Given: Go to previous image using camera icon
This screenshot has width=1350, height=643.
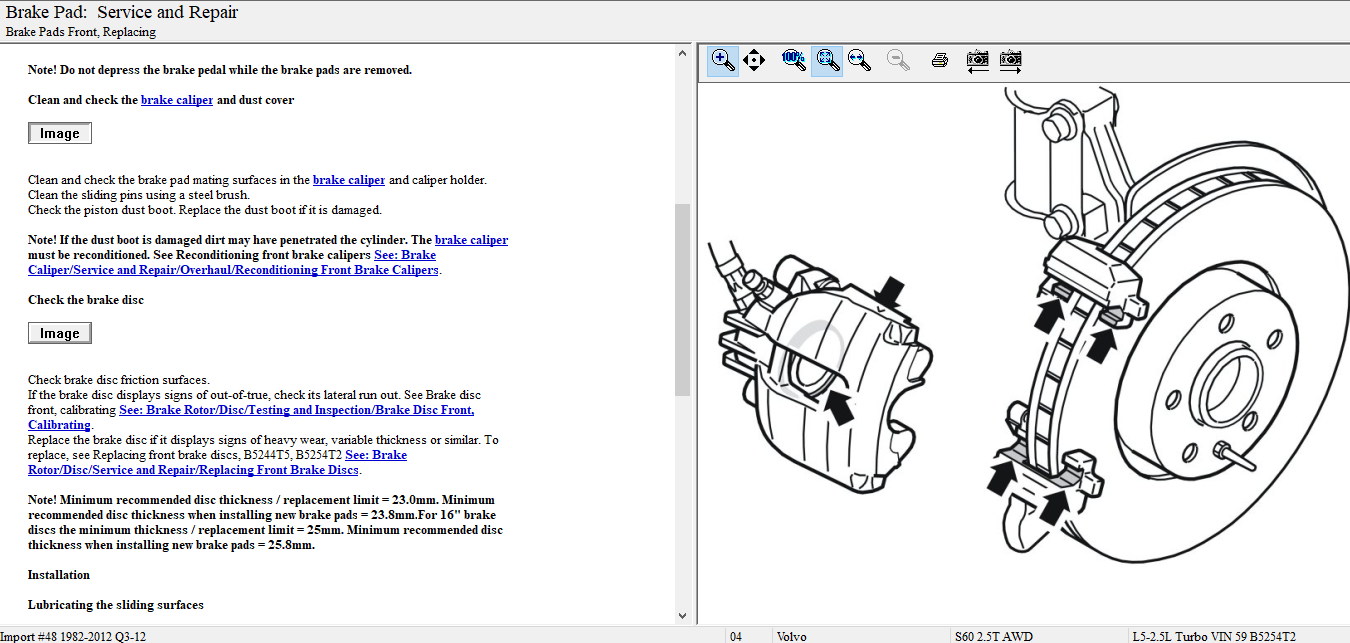Looking at the screenshot, I should (977, 60).
